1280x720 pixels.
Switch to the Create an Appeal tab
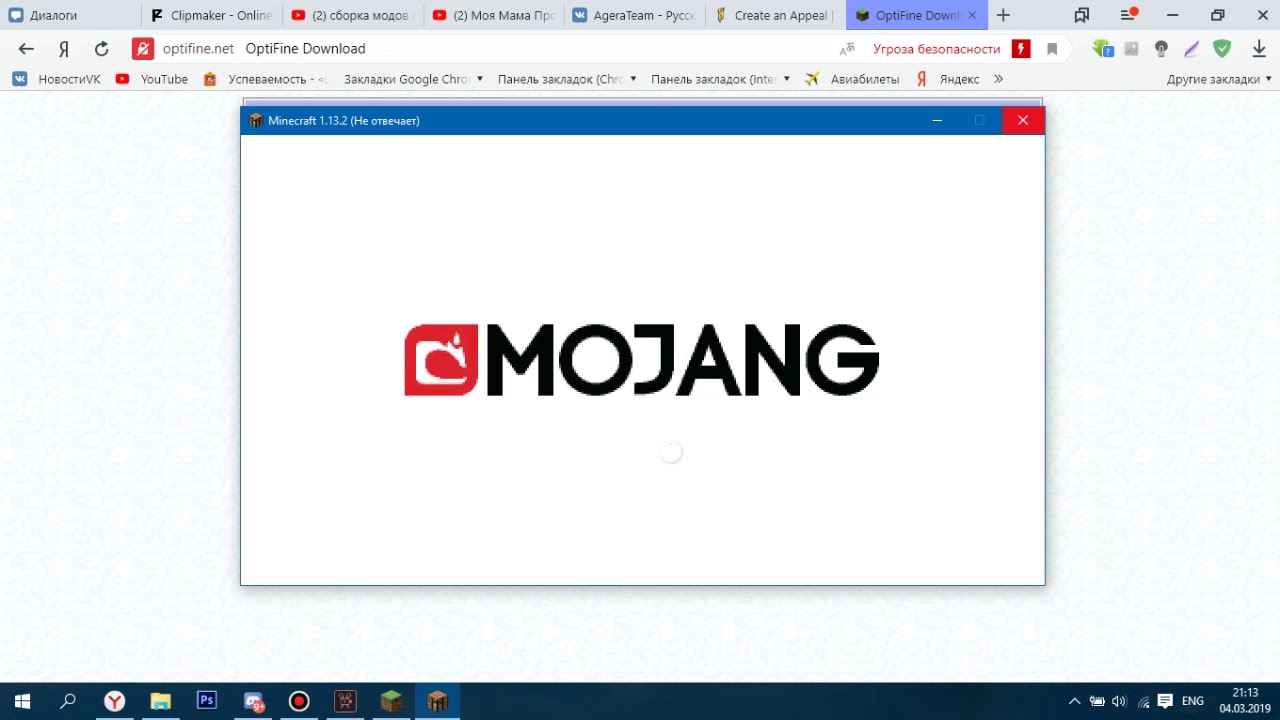(x=775, y=15)
